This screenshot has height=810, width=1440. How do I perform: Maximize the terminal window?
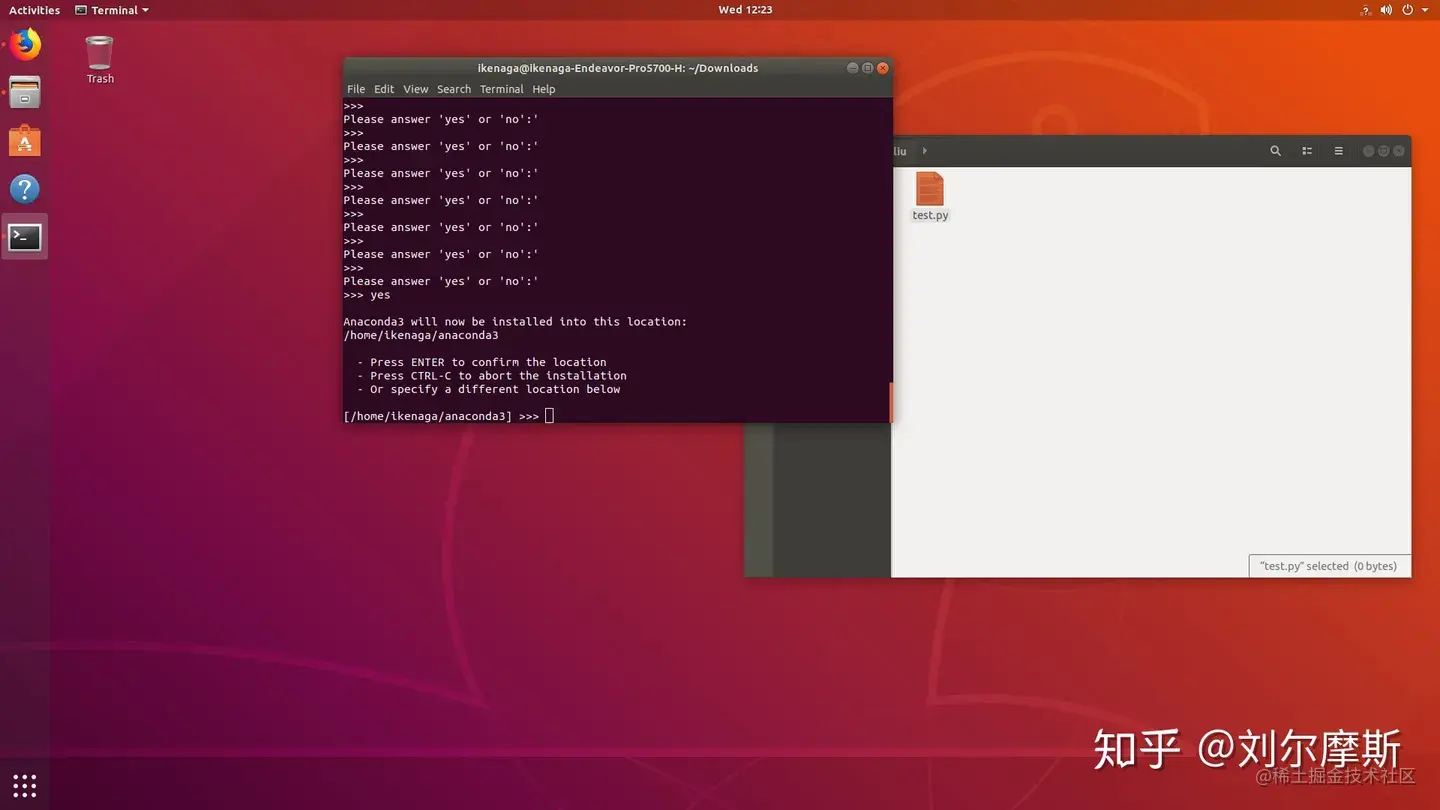tap(868, 68)
